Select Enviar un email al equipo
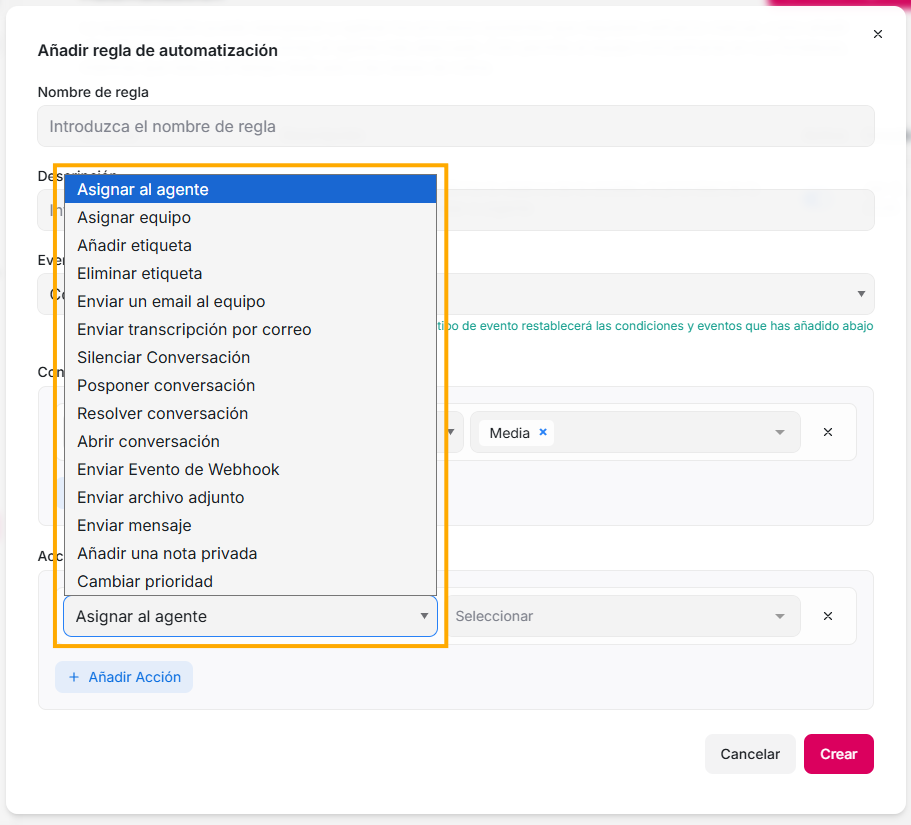911x825 pixels. tap(171, 301)
